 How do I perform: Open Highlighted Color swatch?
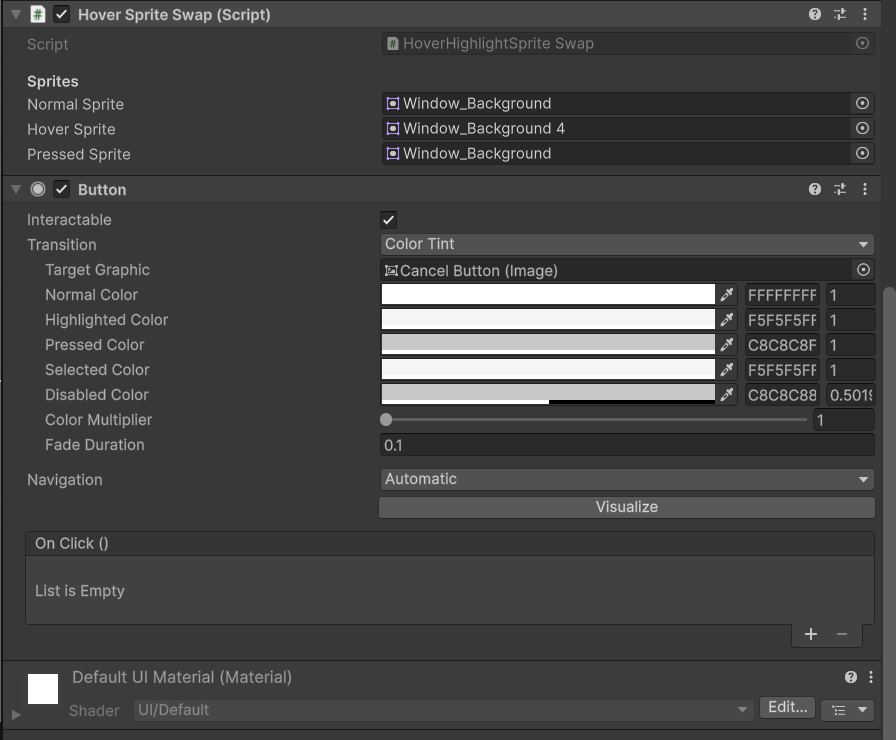[548, 320]
